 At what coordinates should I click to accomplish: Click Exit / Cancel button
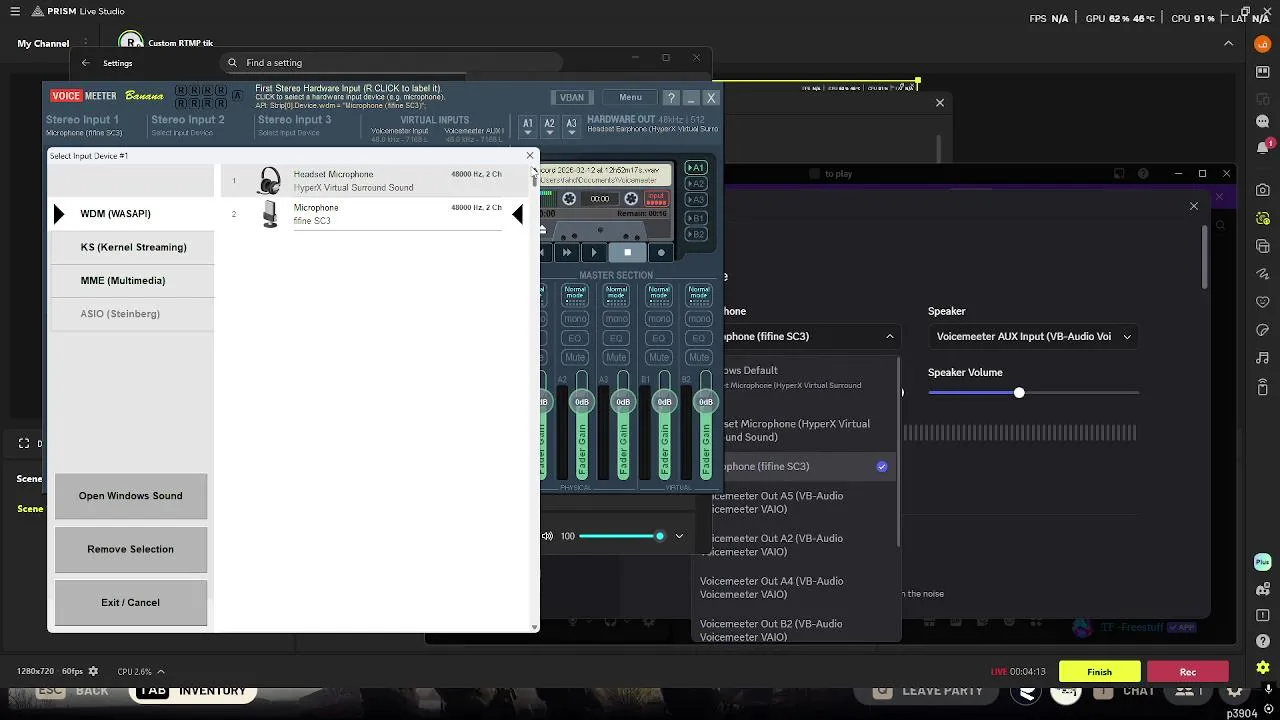click(x=131, y=602)
